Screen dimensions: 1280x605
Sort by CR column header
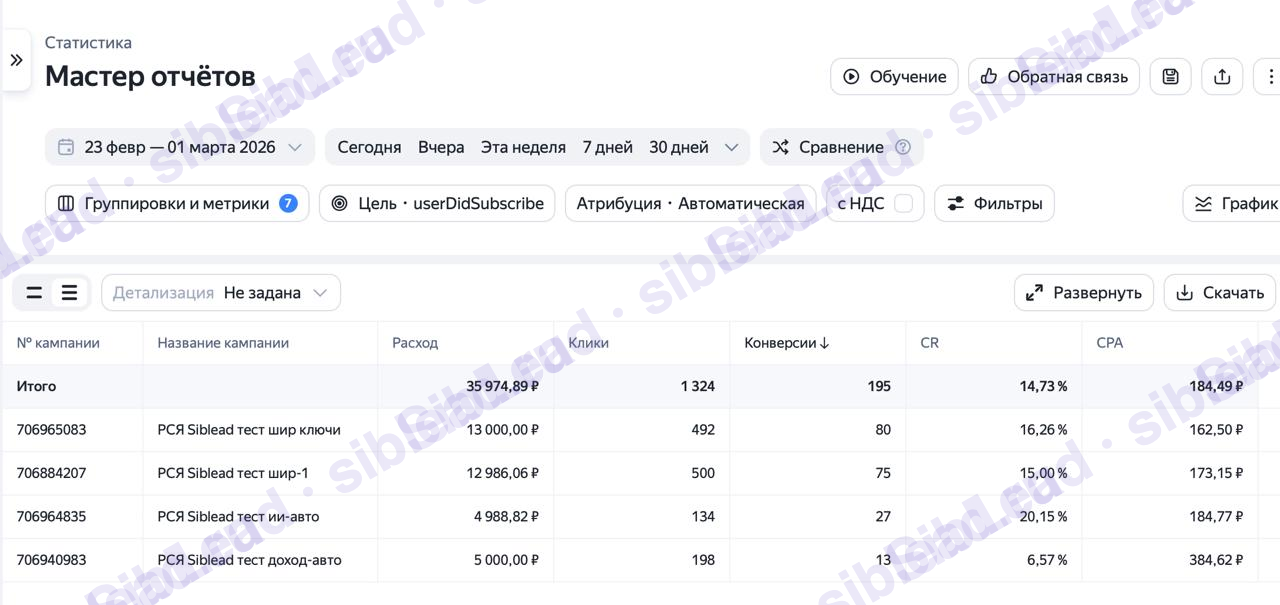pos(929,343)
